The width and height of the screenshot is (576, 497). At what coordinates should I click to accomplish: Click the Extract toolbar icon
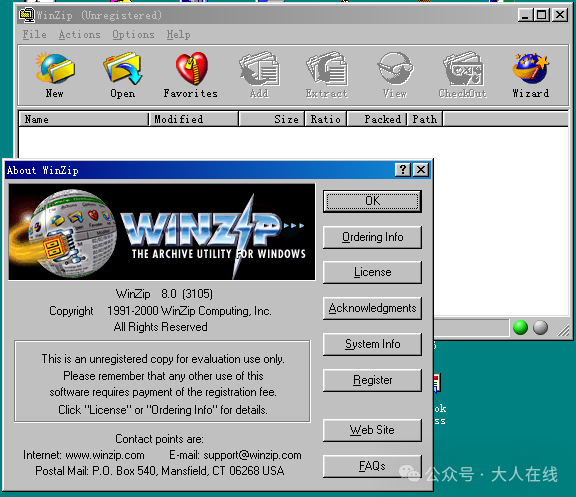pyautogui.click(x=327, y=75)
